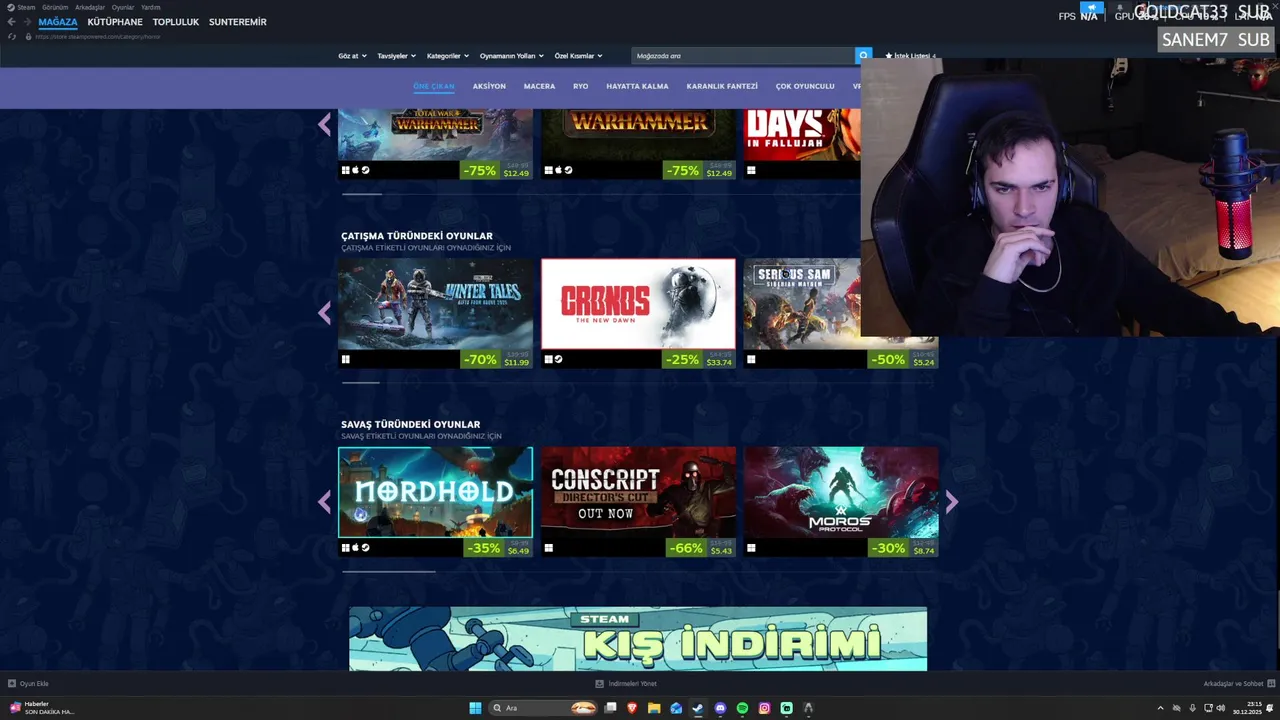Select the MACERA category tab
Viewport: 1280px width, 720px height.
(539, 86)
